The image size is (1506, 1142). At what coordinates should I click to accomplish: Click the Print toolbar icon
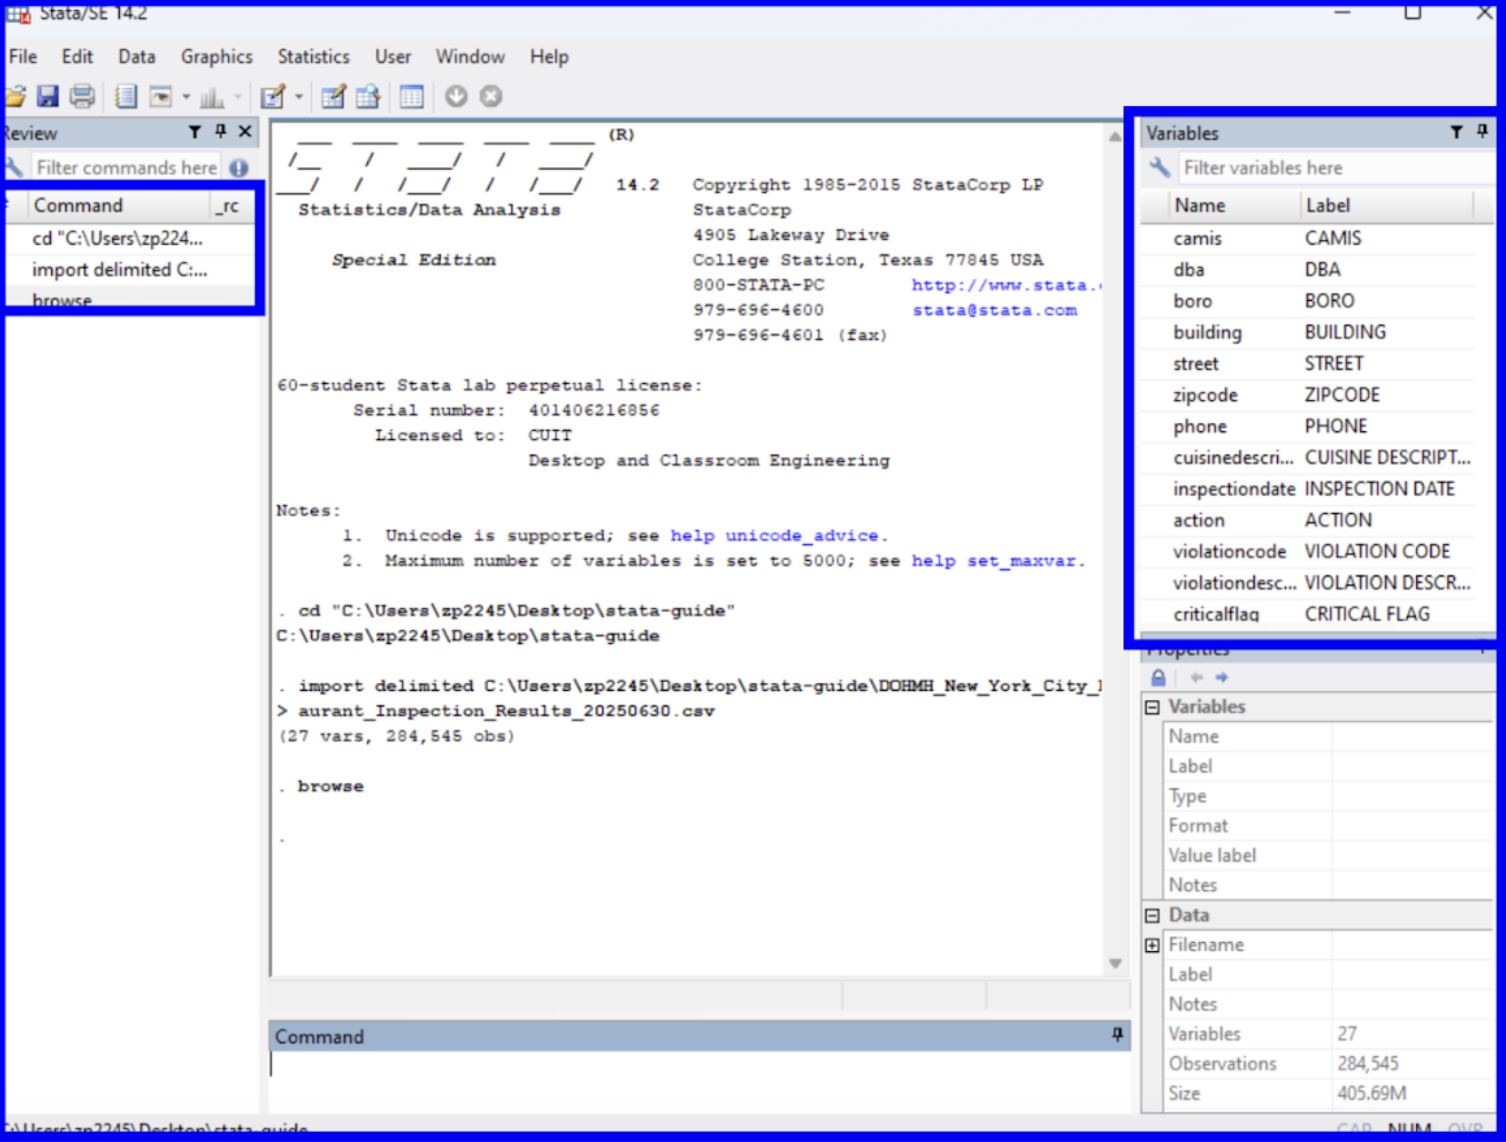coord(82,96)
